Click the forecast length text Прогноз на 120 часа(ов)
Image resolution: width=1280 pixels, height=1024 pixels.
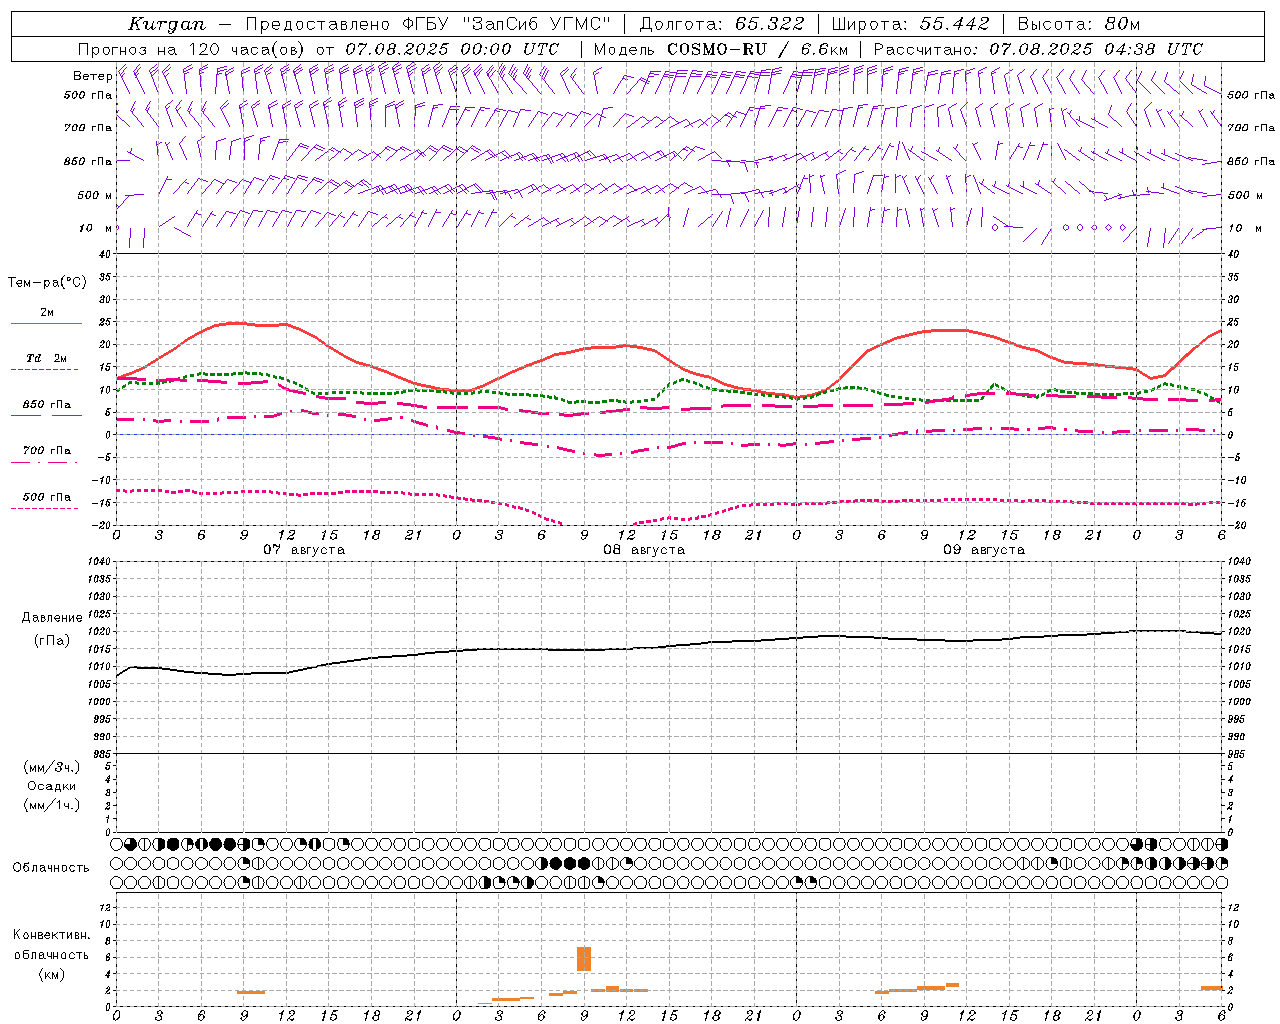coord(191,49)
